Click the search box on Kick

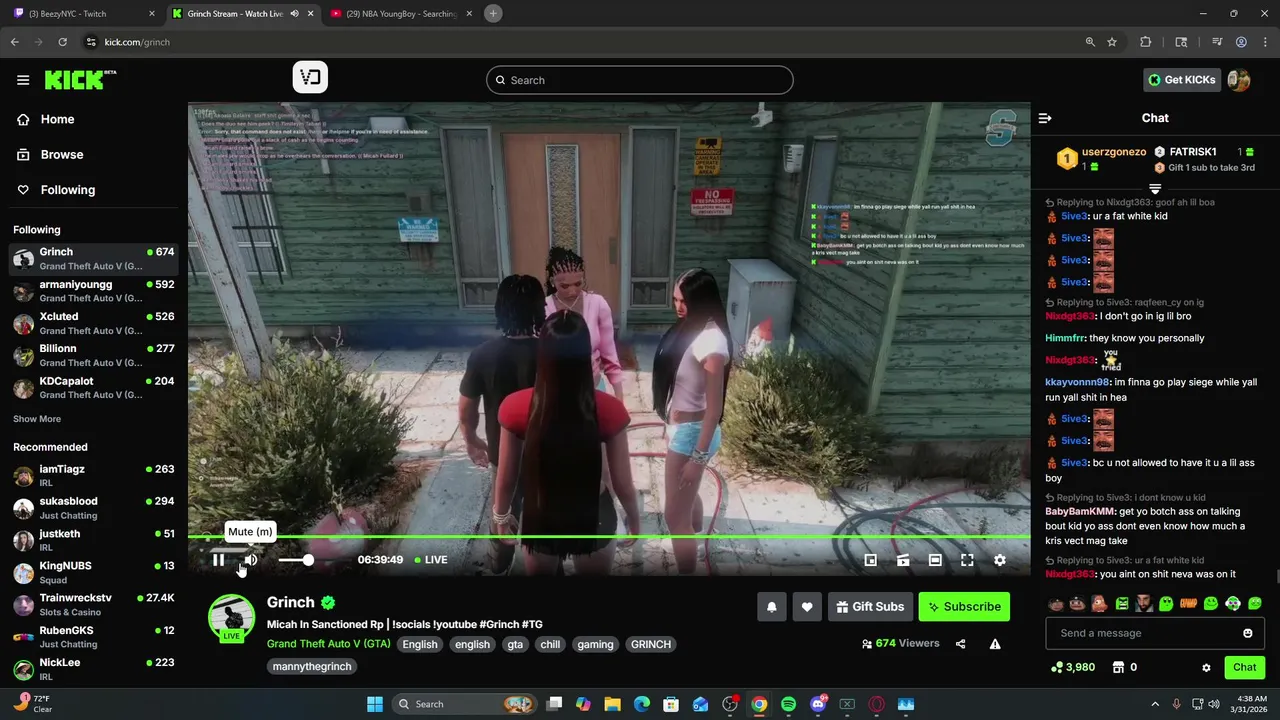640,80
